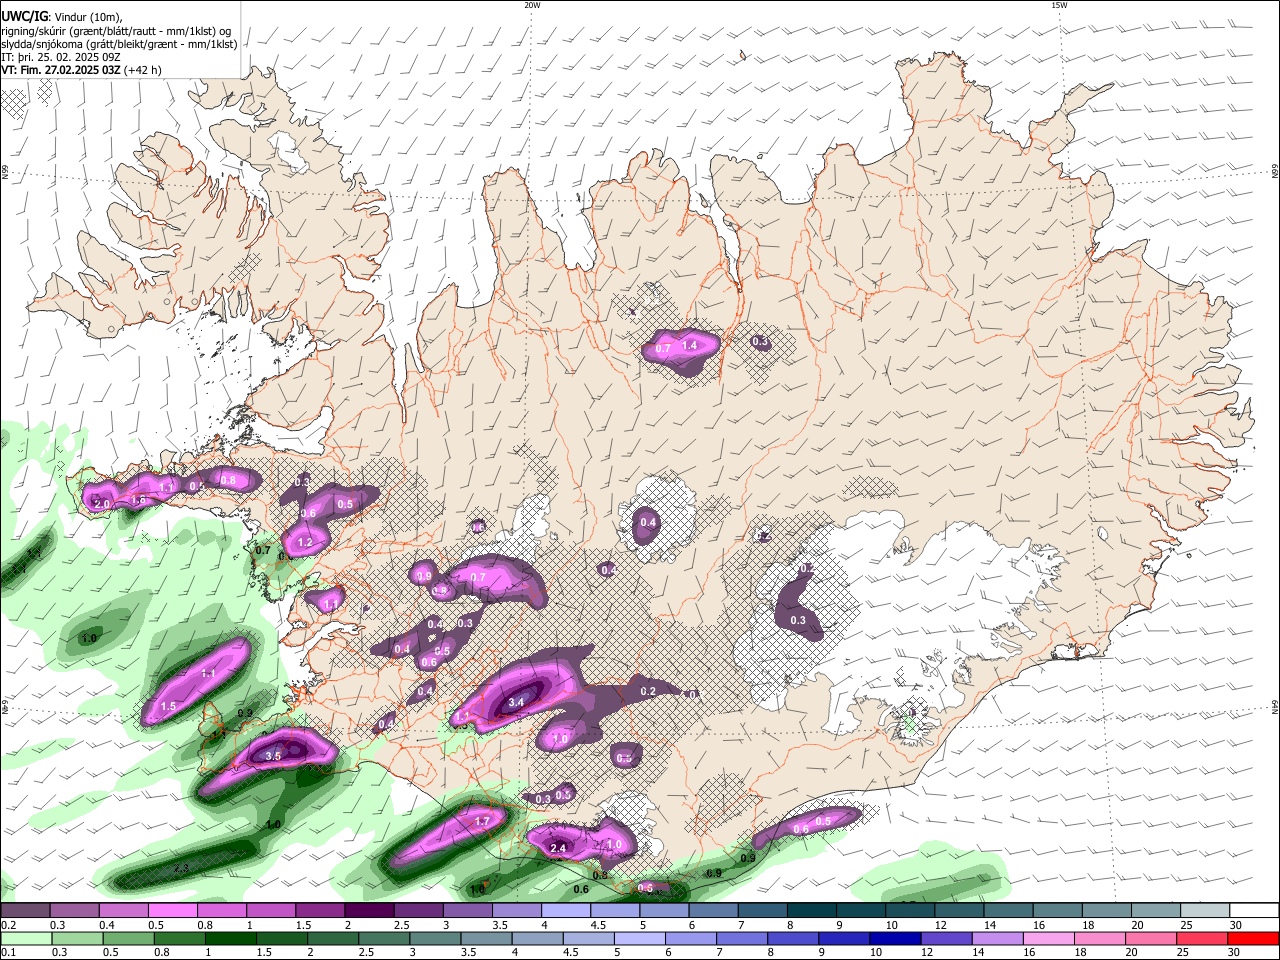Select the 7 swatch in the lower legend row
The height and width of the screenshot is (960, 1280).
[x=742, y=939]
